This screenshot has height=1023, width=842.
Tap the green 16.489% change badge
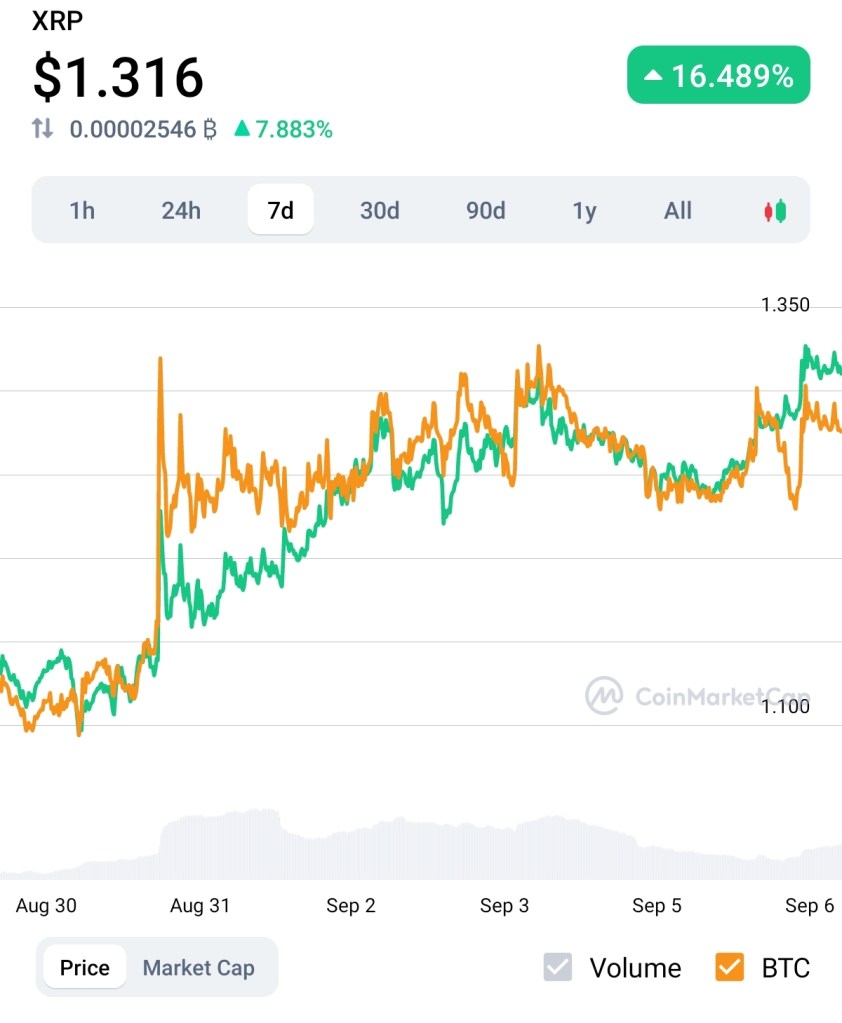coord(718,75)
